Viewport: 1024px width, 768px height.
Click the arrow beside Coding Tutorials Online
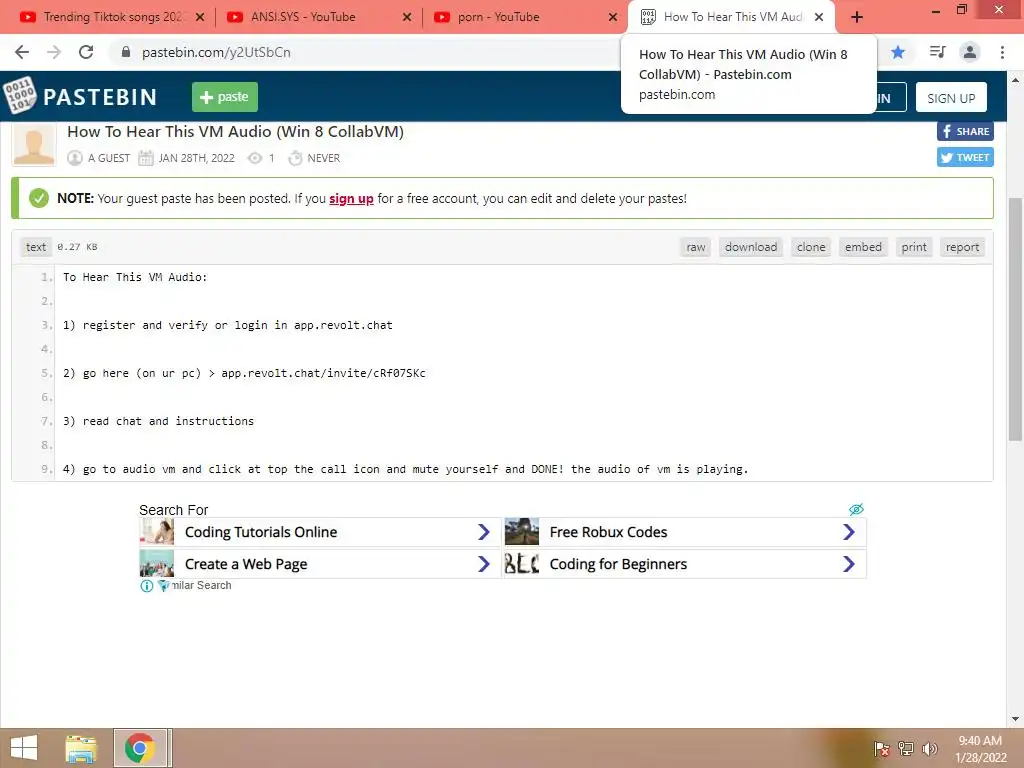pyautogui.click(x=484, y=532)
